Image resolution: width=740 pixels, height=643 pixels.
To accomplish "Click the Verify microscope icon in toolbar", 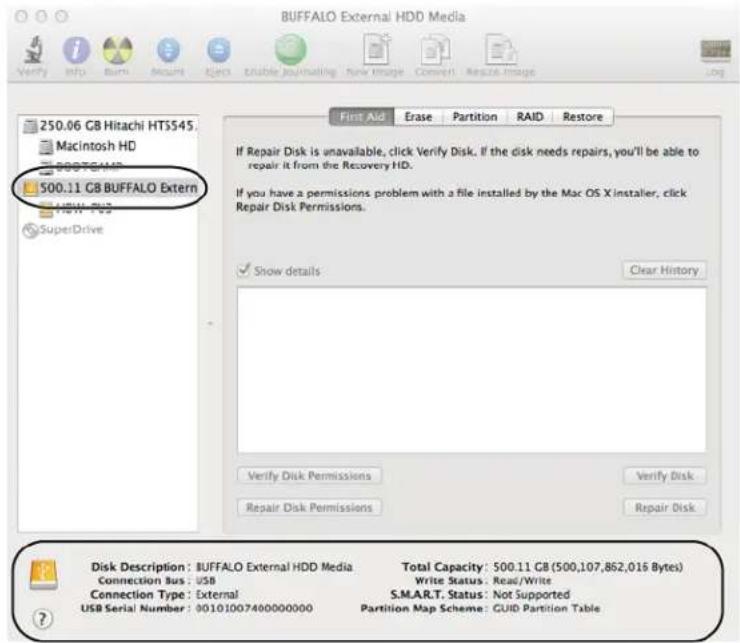I will 33,50.
